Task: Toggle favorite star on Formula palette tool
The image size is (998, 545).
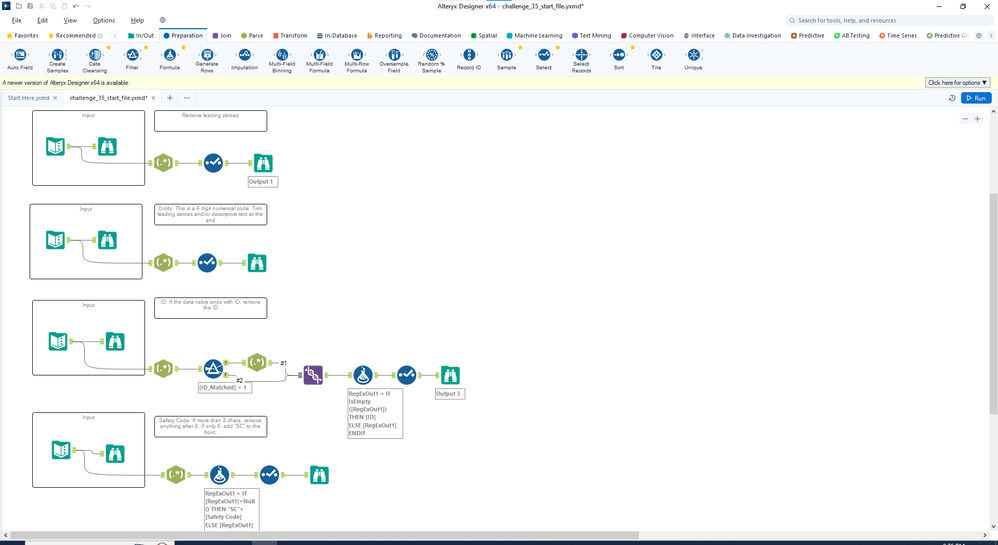Action: click(183, 47)
